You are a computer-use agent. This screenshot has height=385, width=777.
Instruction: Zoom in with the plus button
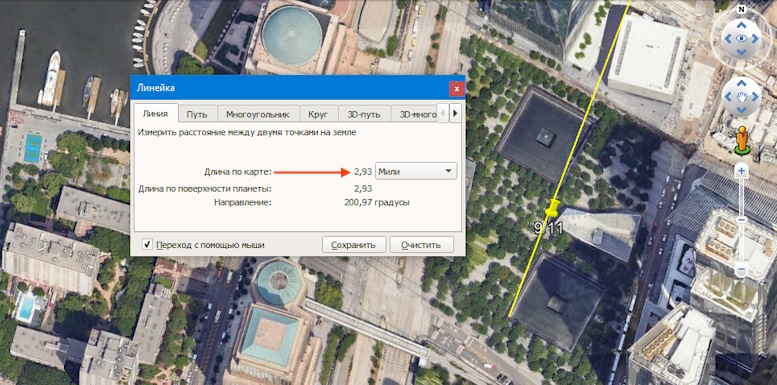tap(741, 171)
